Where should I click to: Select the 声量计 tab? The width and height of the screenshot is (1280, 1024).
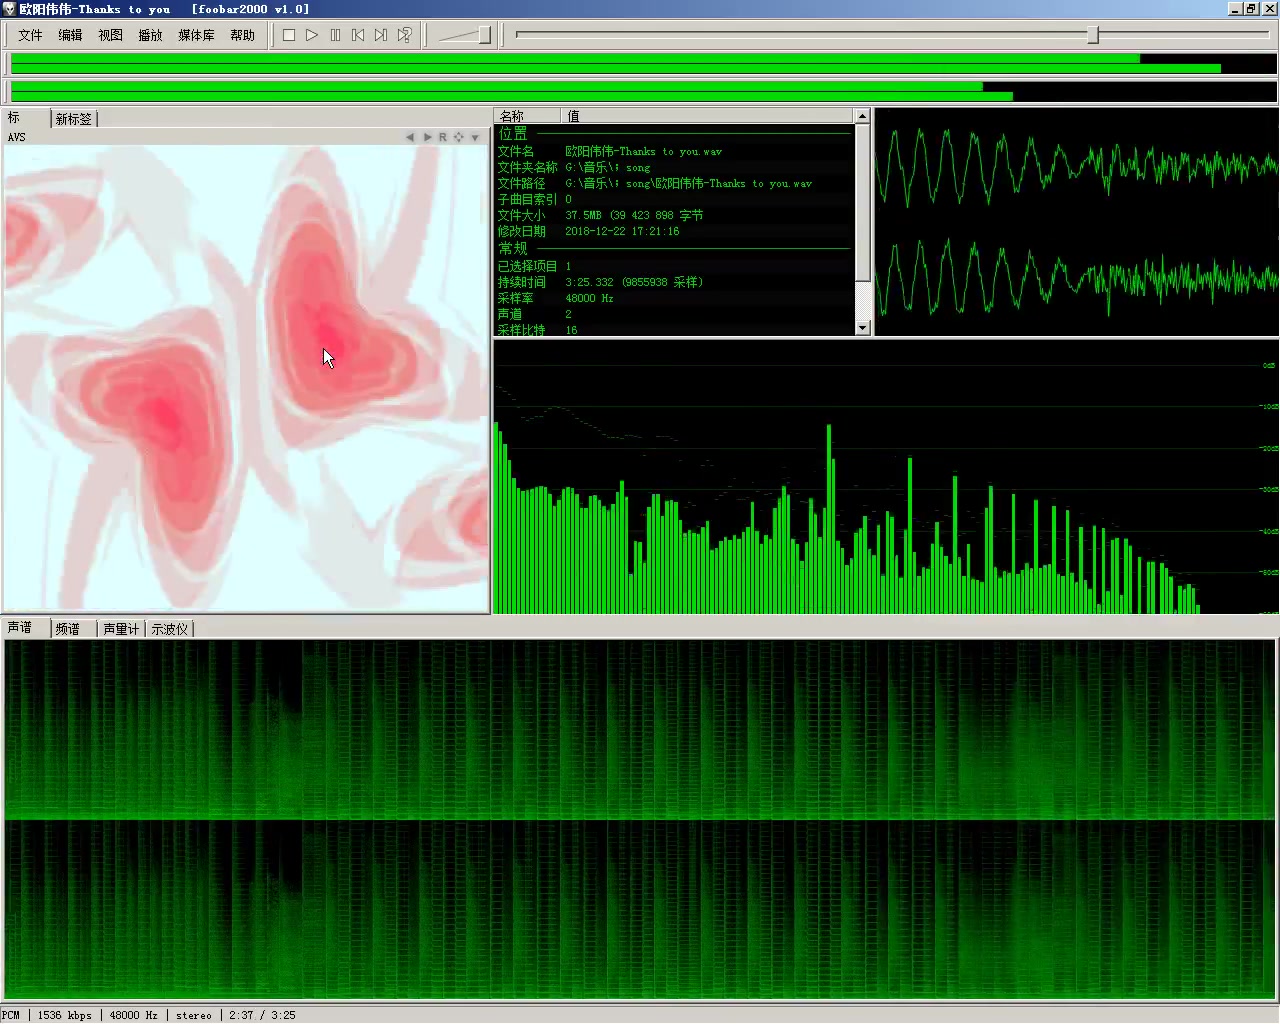pos(121,629)
